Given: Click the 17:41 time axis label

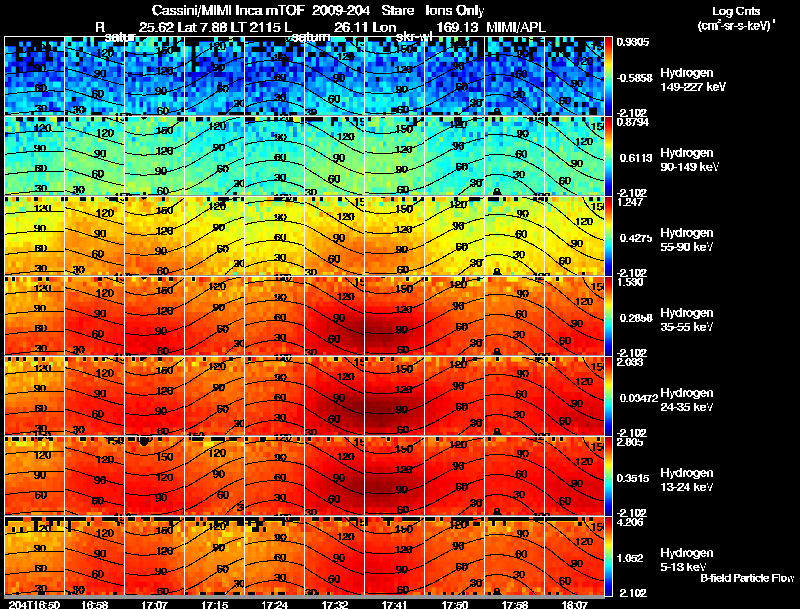Looking at the screenshot, I should click(x=394, y=604).
